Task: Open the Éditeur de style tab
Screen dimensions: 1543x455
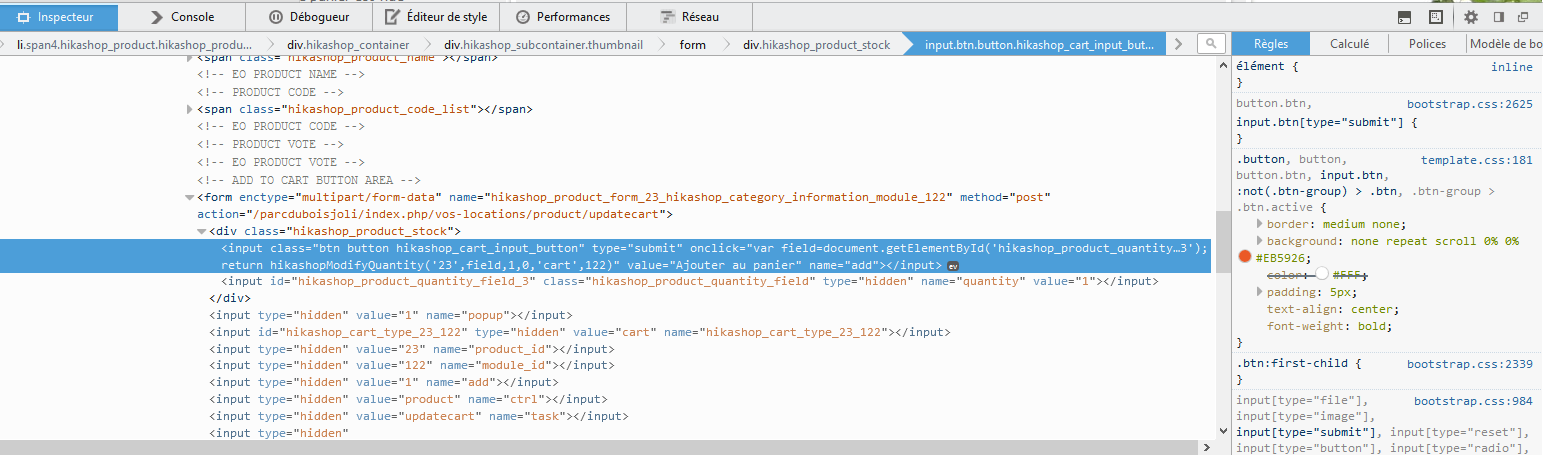Action: (435, 17)
